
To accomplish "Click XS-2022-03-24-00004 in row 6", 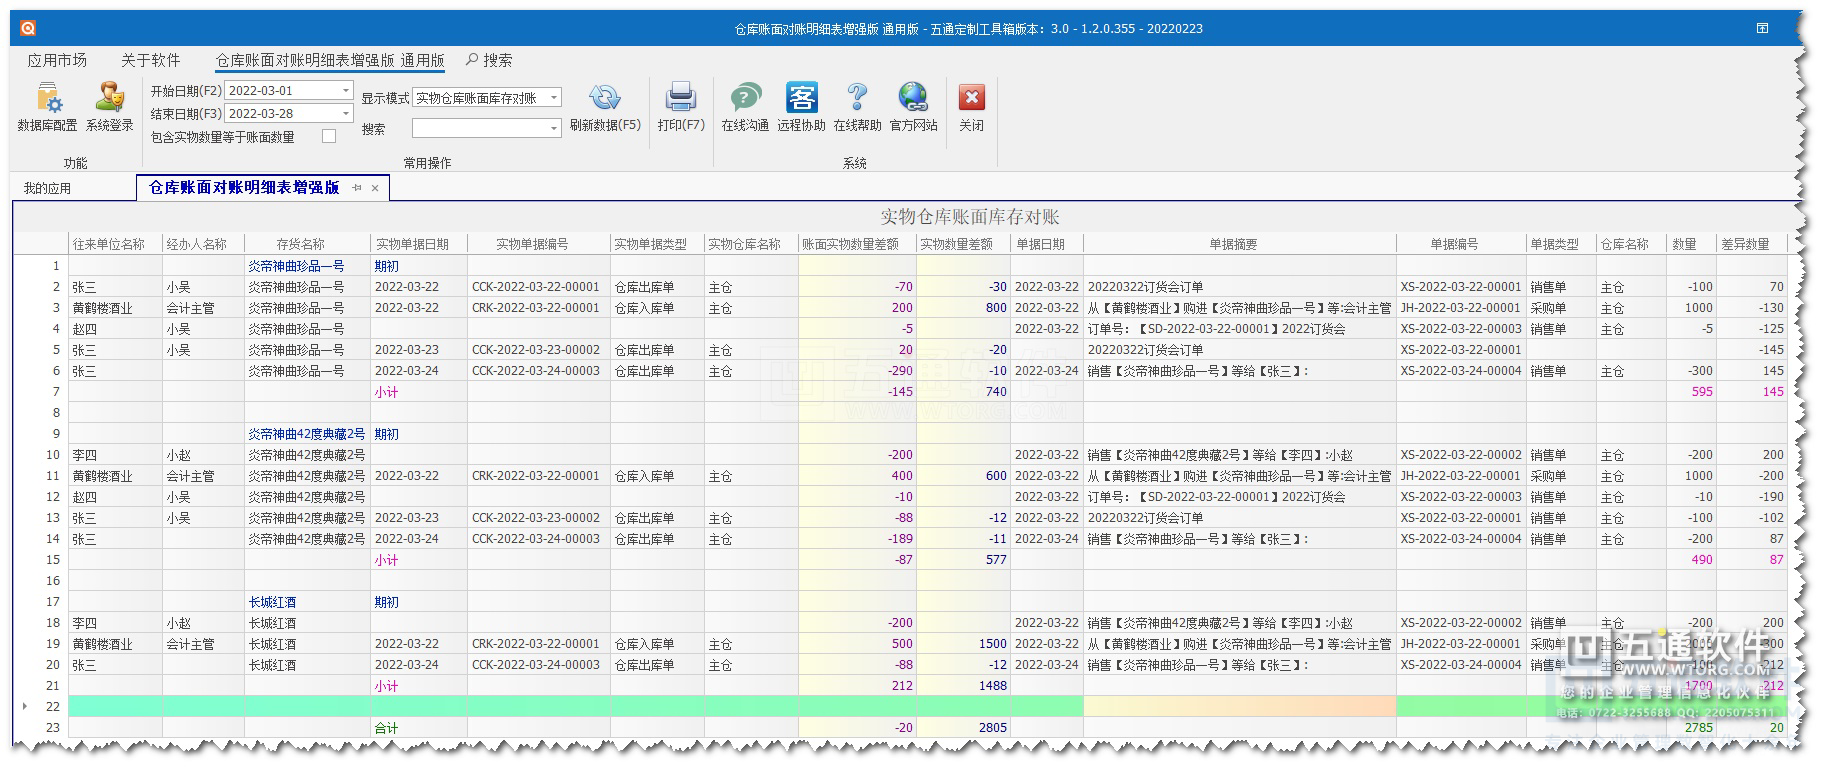I will coord(1461,371).
